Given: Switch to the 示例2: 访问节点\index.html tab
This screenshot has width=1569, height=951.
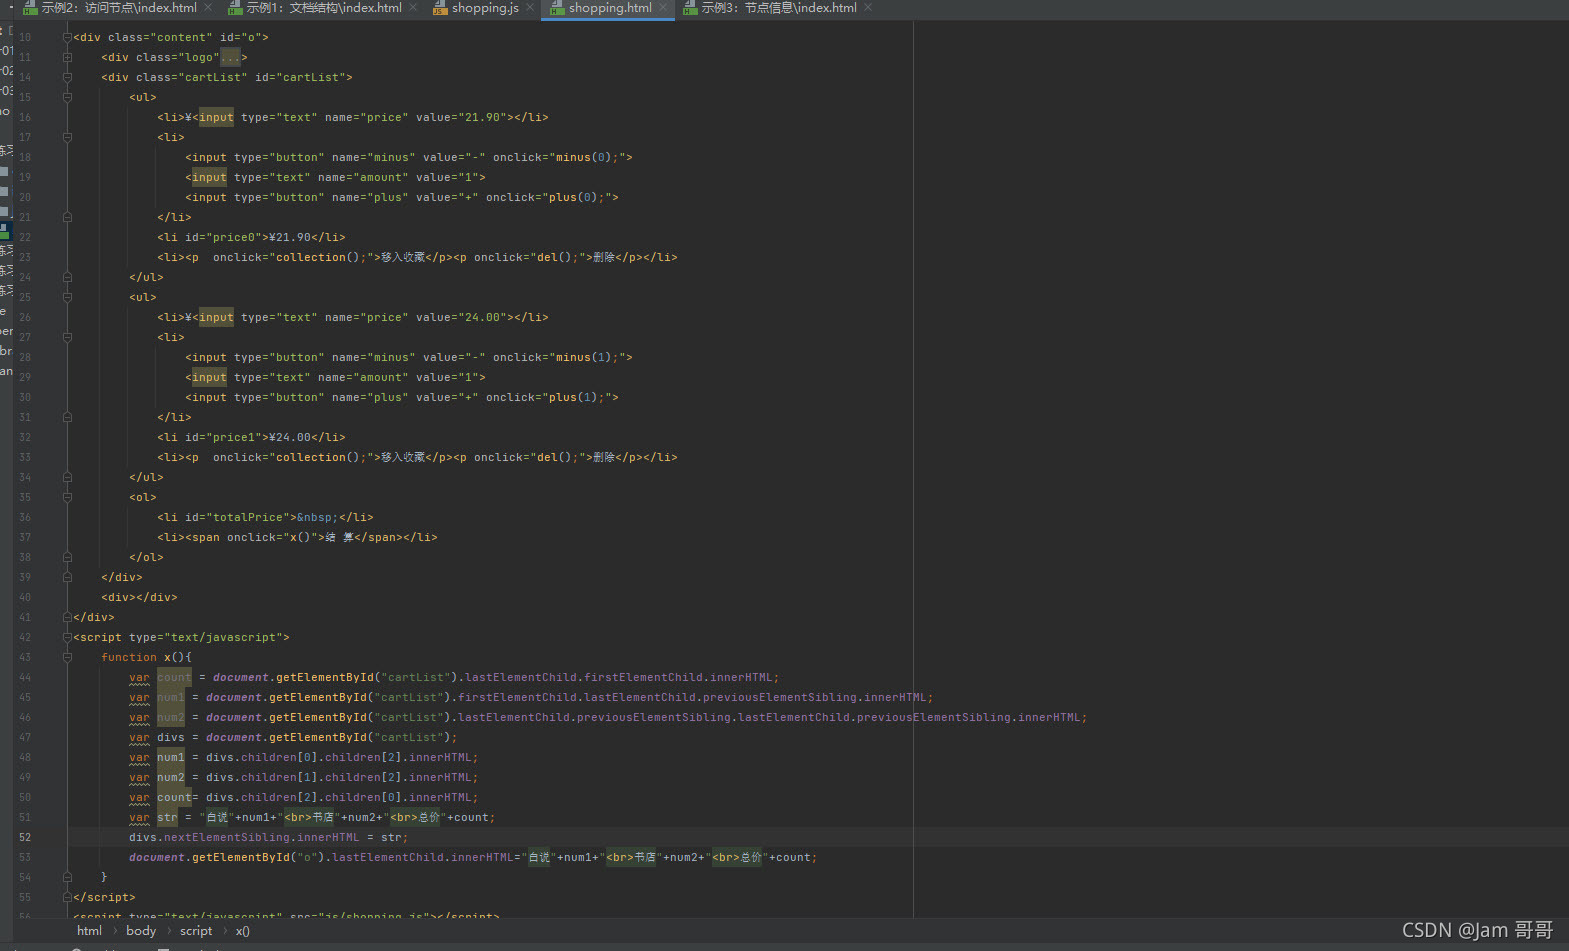Looking at the screenshot, I should coord(119,8).
